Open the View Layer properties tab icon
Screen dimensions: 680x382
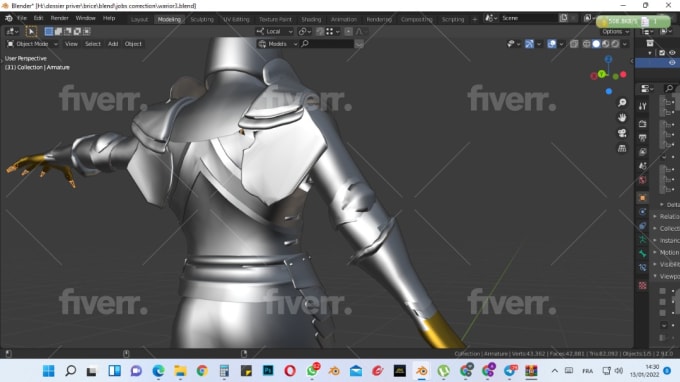pos(643,152)
